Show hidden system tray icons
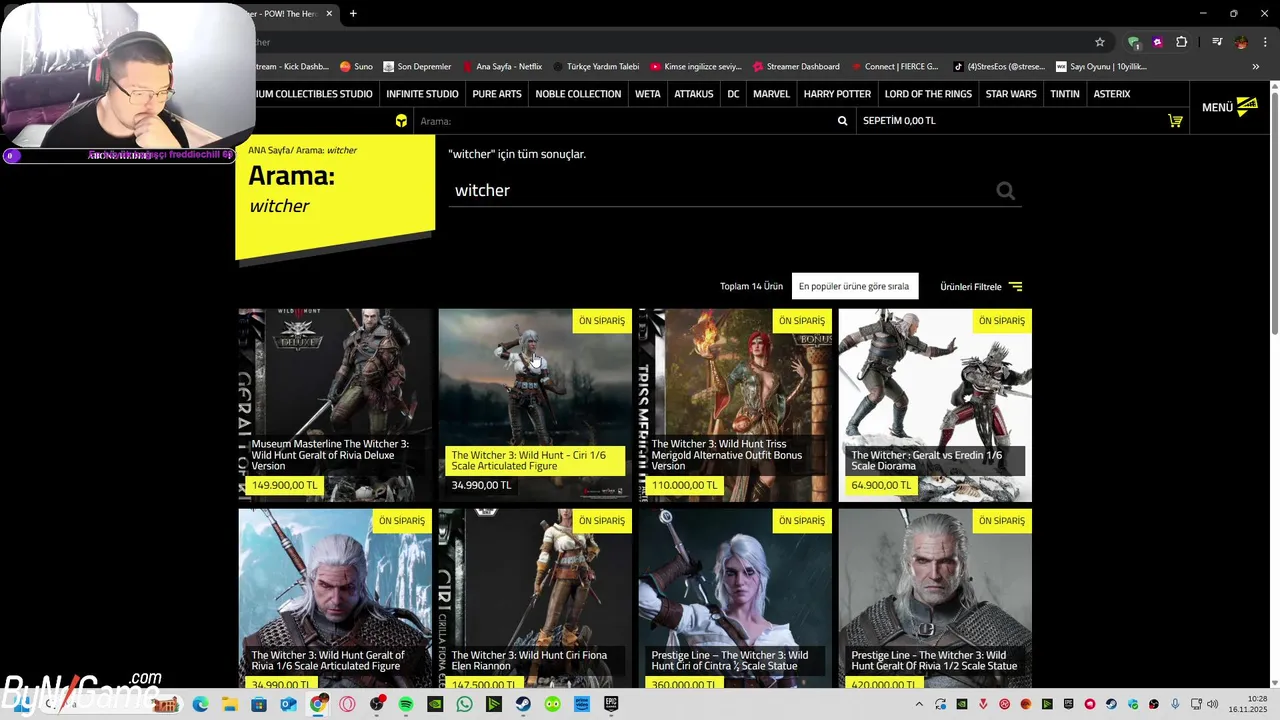 click(x=919, y=704)
